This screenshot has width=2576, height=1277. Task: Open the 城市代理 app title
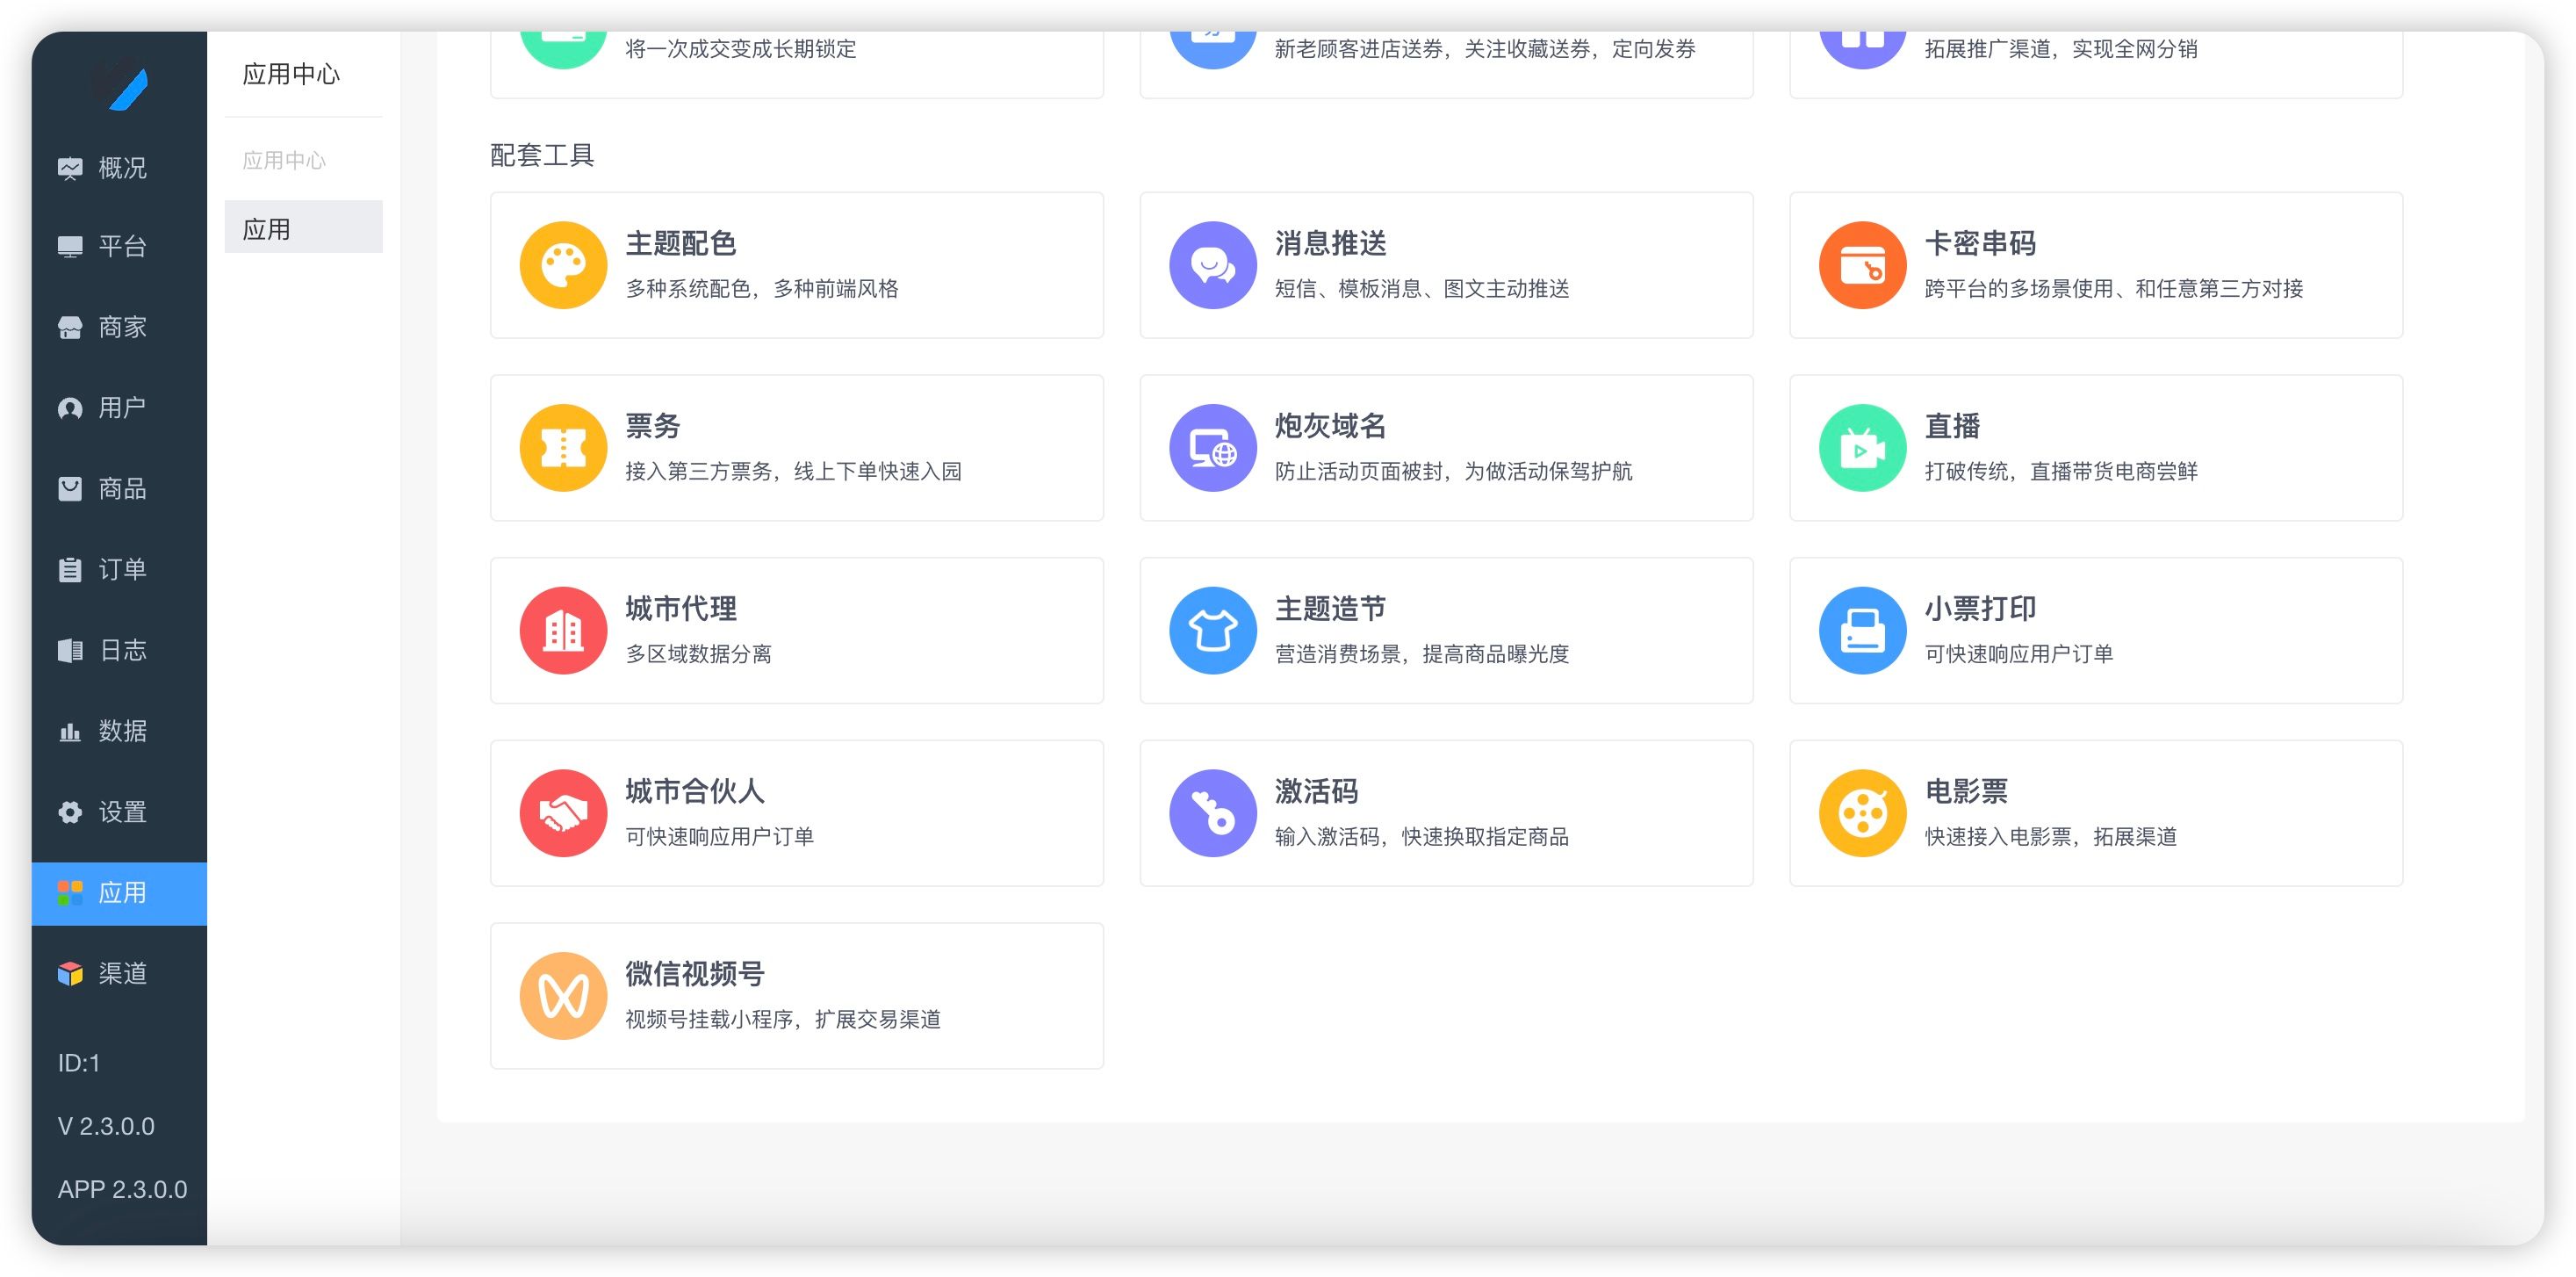[x=681, y=608]
